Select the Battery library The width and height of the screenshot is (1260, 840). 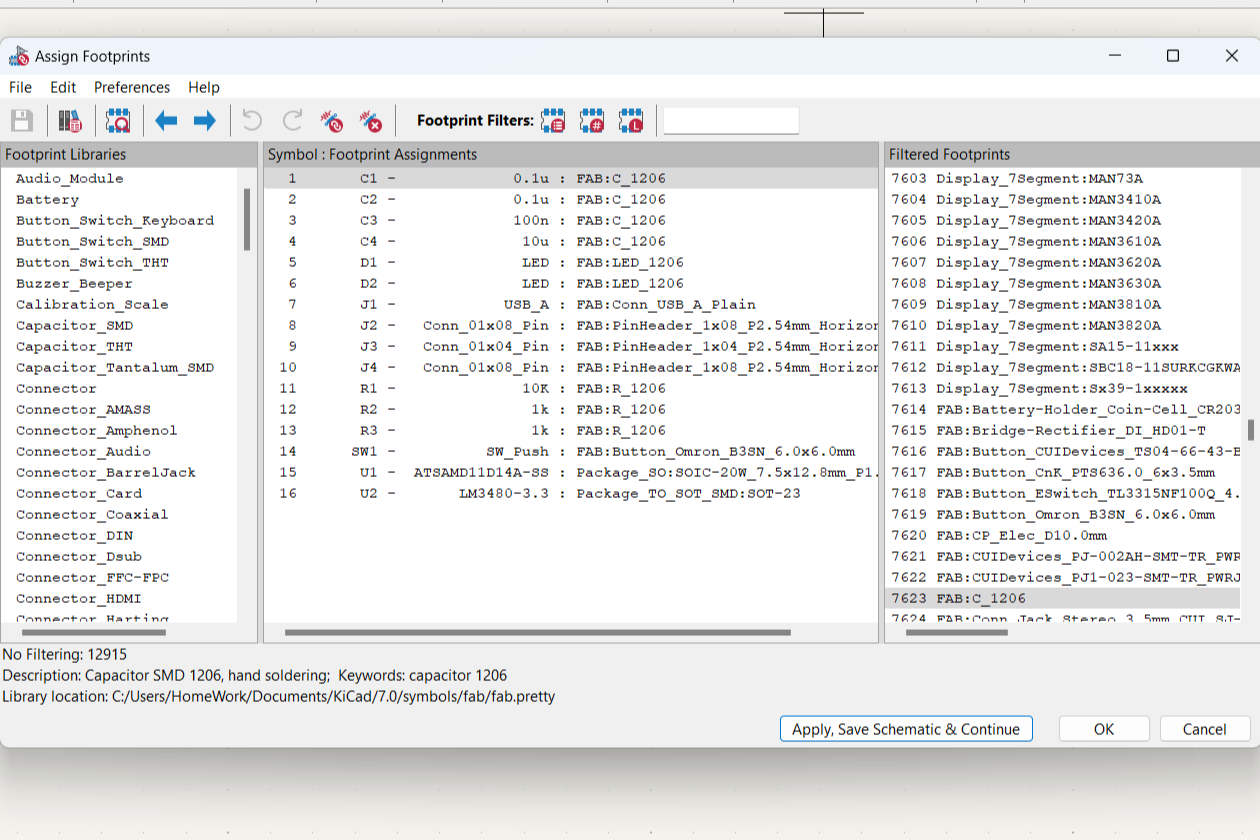point(47,199)
